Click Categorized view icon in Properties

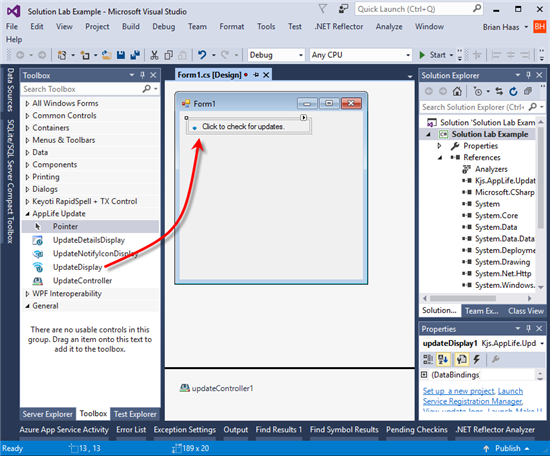tap(428, 359)
